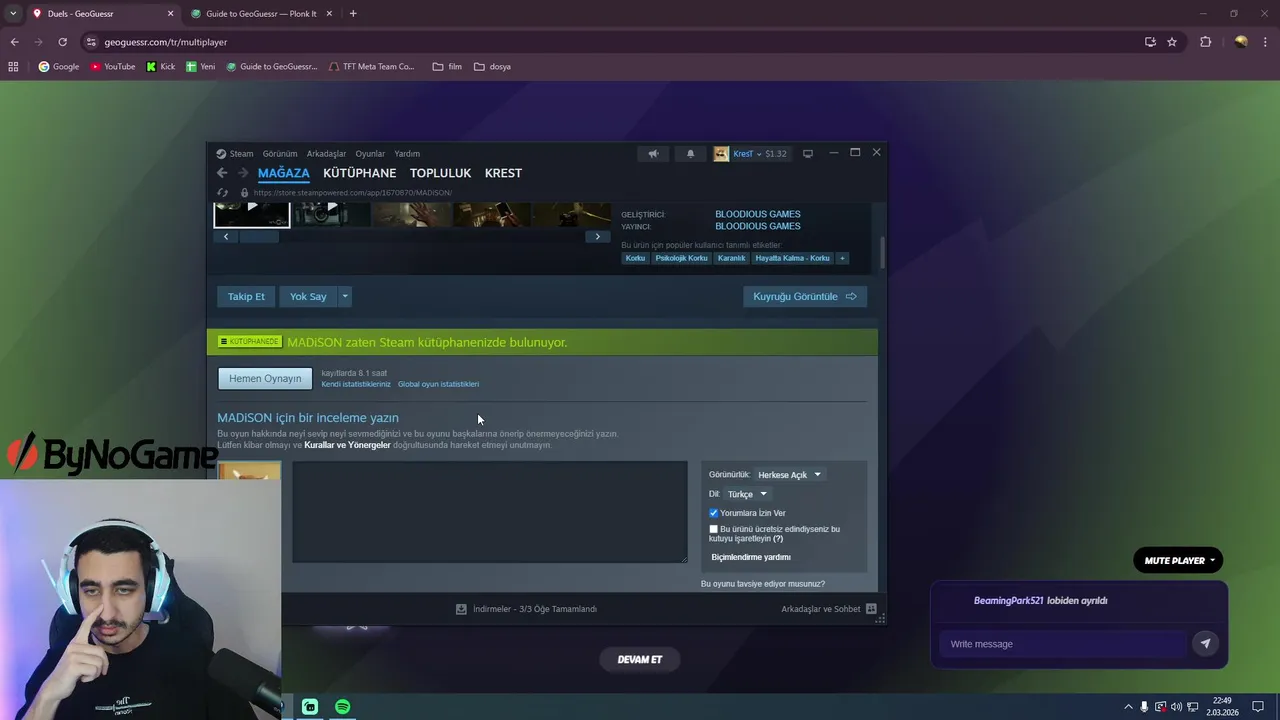Reload the Chrome page
The height and width of the screenshot is (720, 1280).
tap(62, 42)
